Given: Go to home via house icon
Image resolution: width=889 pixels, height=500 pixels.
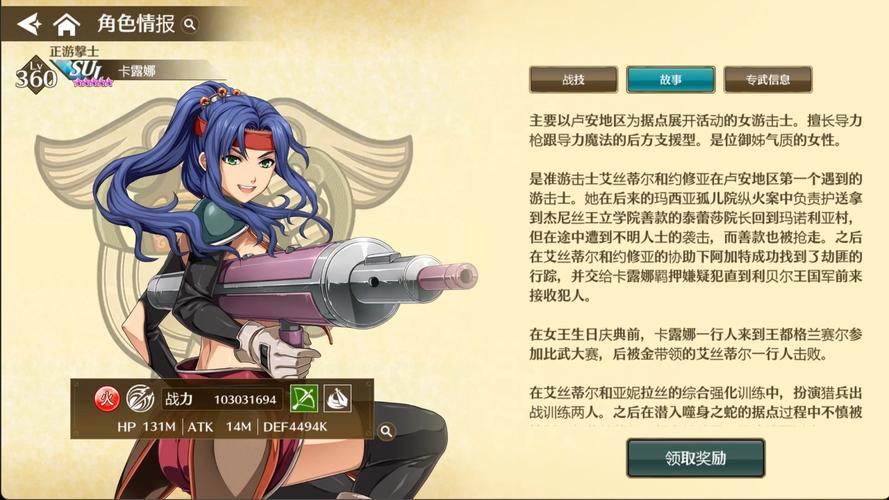Looking at the screenshot, I should tap(66, 24).
